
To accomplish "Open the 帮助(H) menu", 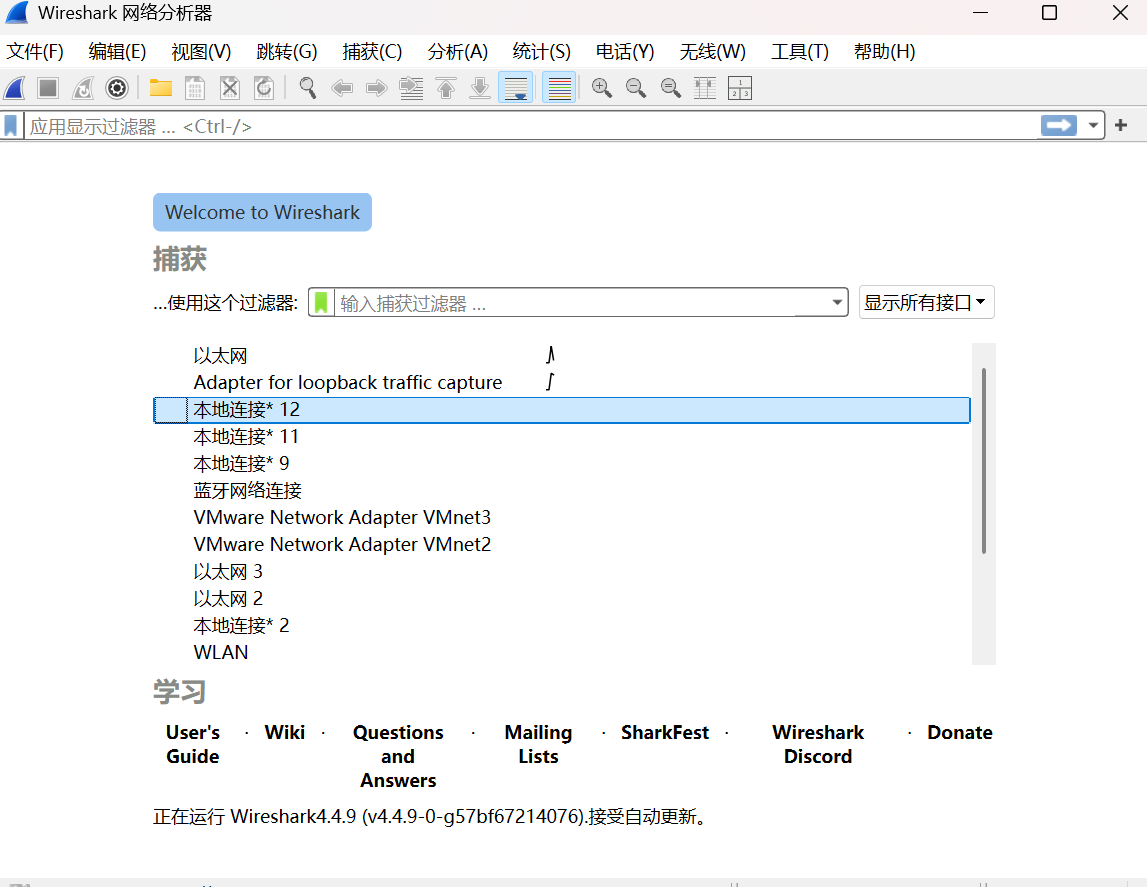I will coord(884,52).
